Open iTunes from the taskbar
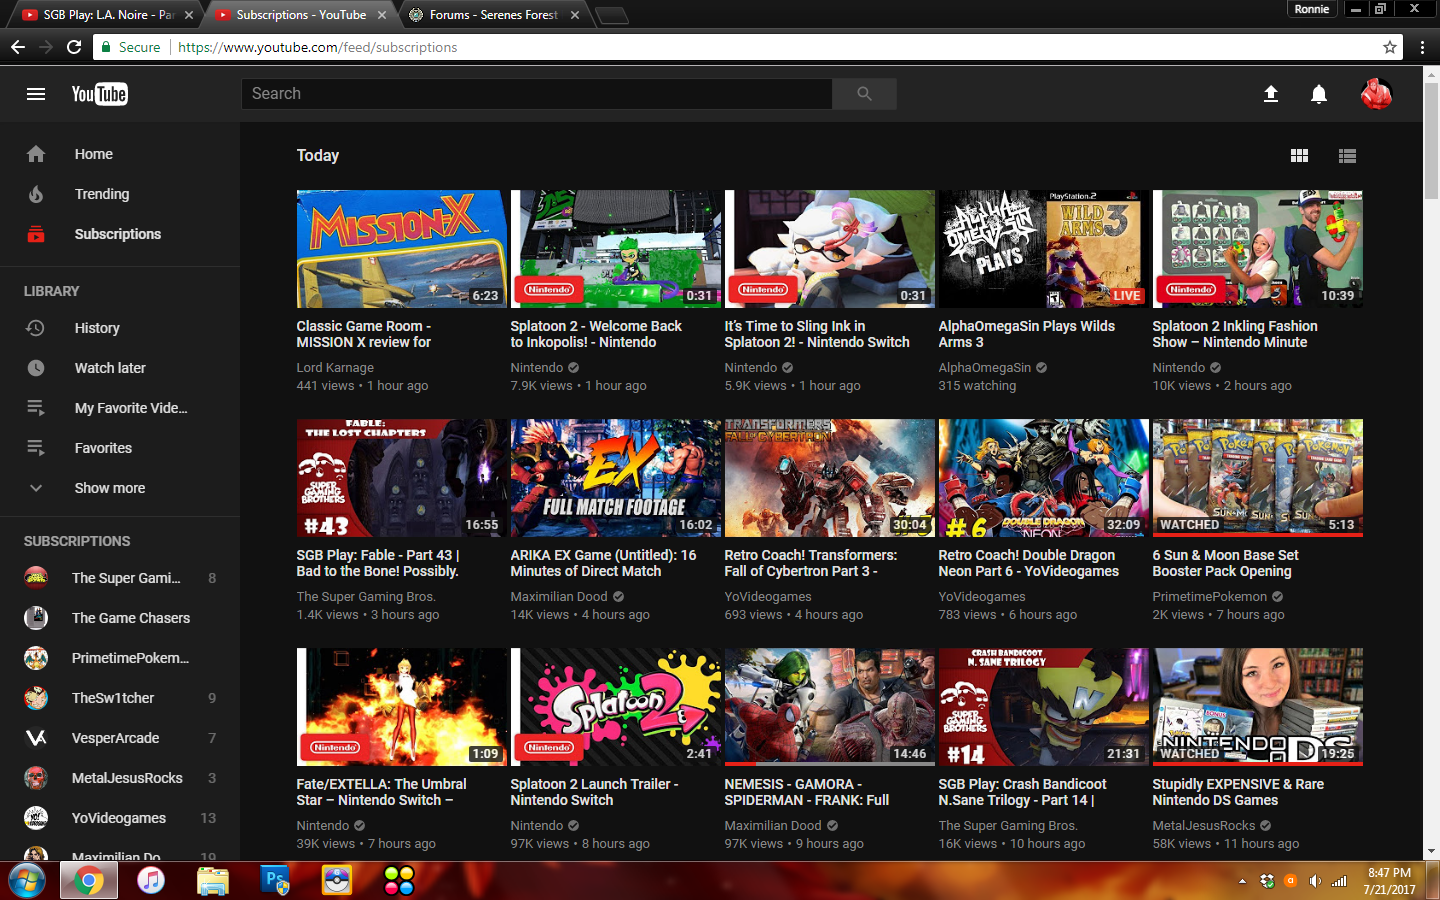 tap(151, 880)
